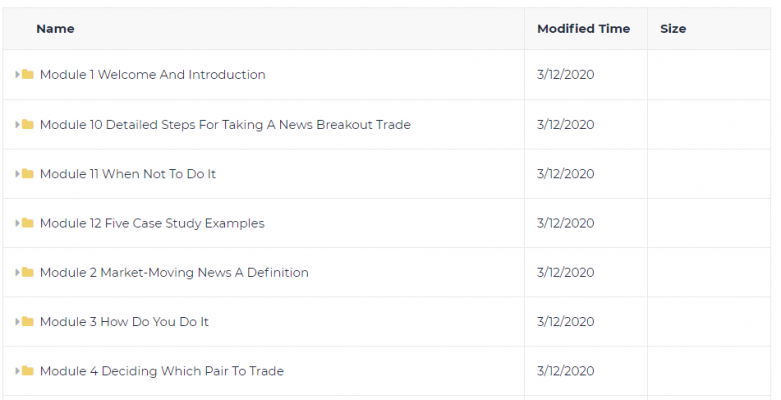Expand the Module 2 Market-Moving News arrow
Image resolution: width=781 pixels, height=400 pixels.
pos(17,272)
